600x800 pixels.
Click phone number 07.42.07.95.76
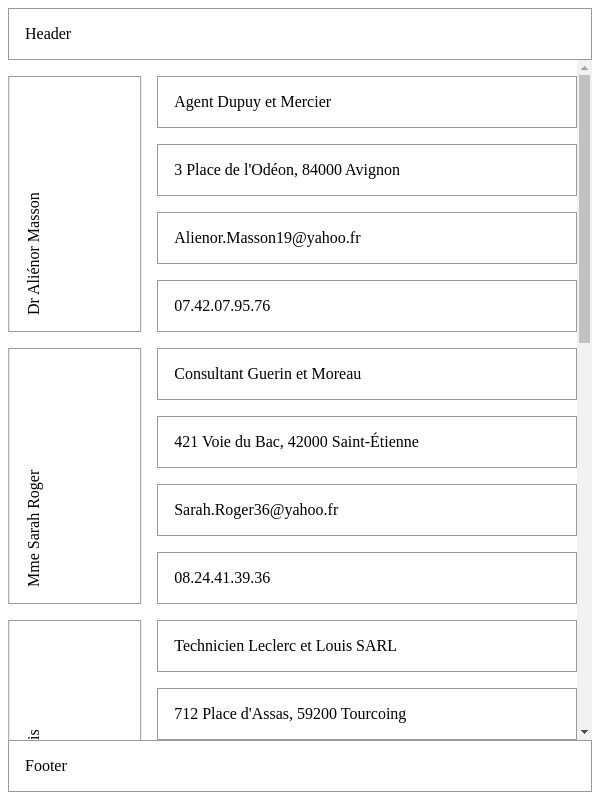[x=366, y=306]
